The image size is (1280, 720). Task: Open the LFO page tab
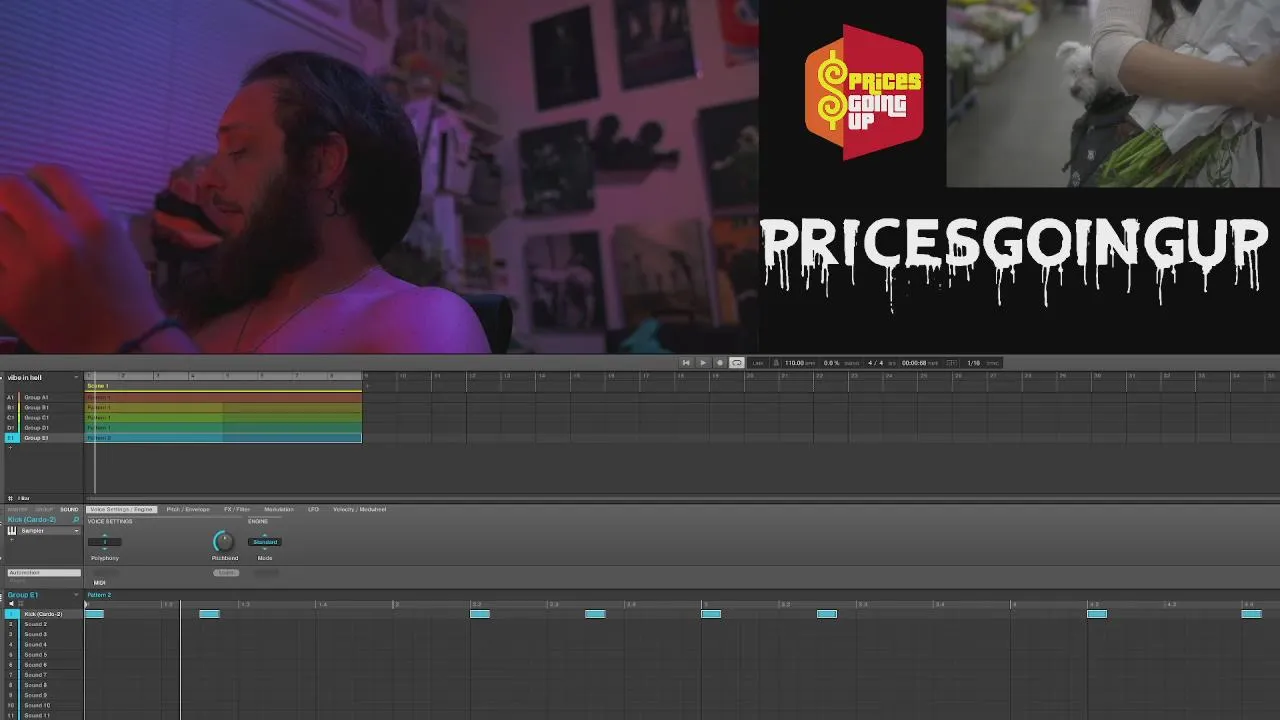(313, 509)
